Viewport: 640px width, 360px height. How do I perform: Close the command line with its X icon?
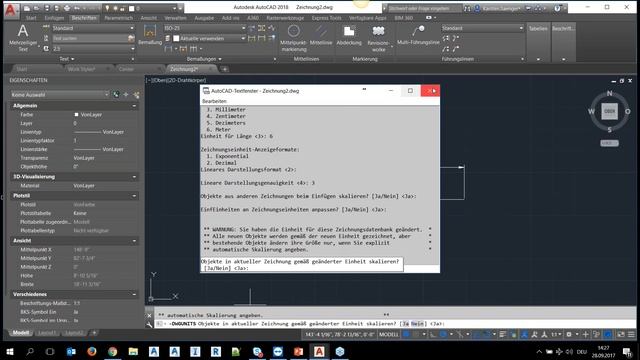coord(149,315)
